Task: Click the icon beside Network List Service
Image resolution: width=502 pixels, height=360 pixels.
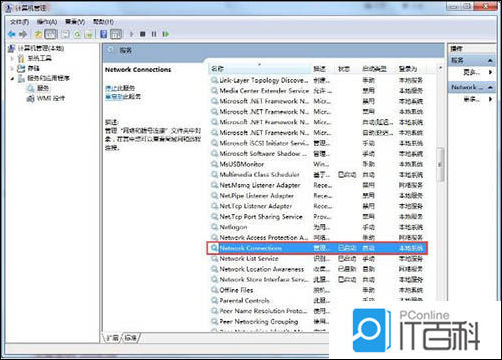Action: [214, 258]
